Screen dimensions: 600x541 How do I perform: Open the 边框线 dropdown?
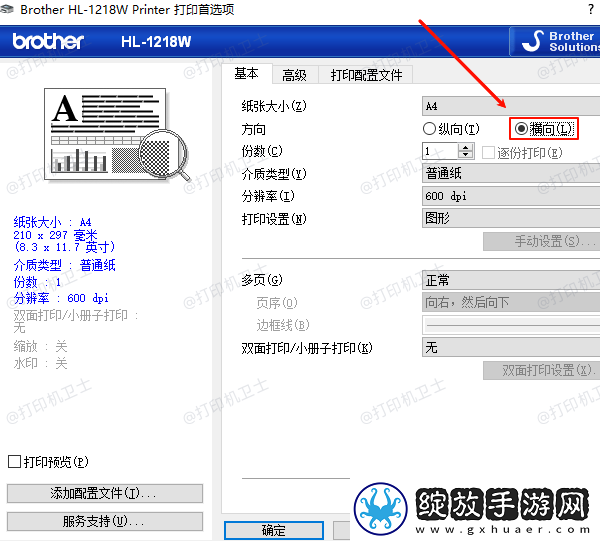511,325
